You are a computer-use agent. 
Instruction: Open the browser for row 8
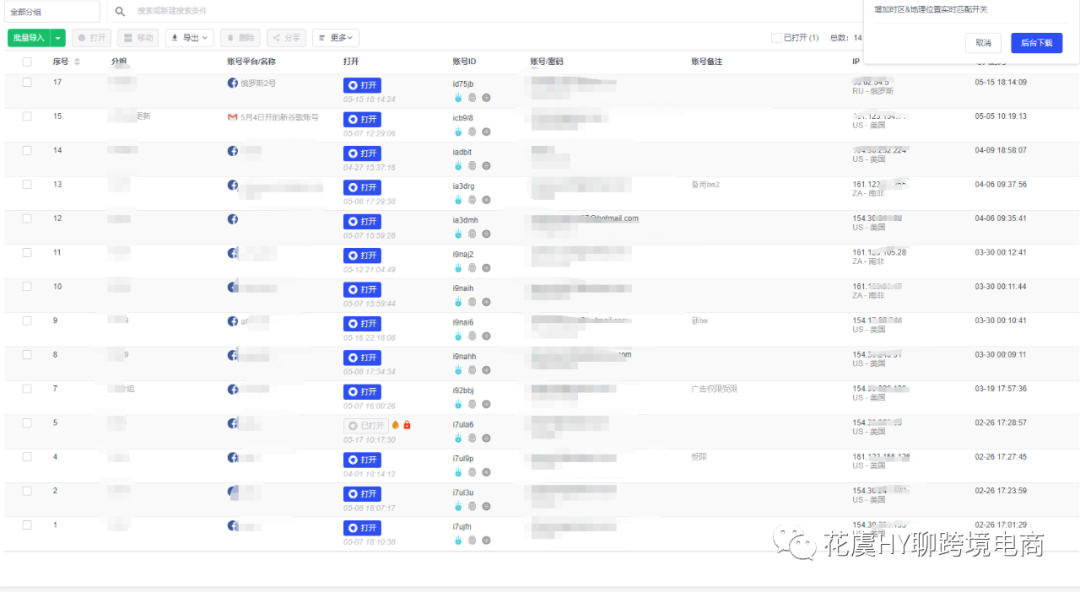coord(362,358)
